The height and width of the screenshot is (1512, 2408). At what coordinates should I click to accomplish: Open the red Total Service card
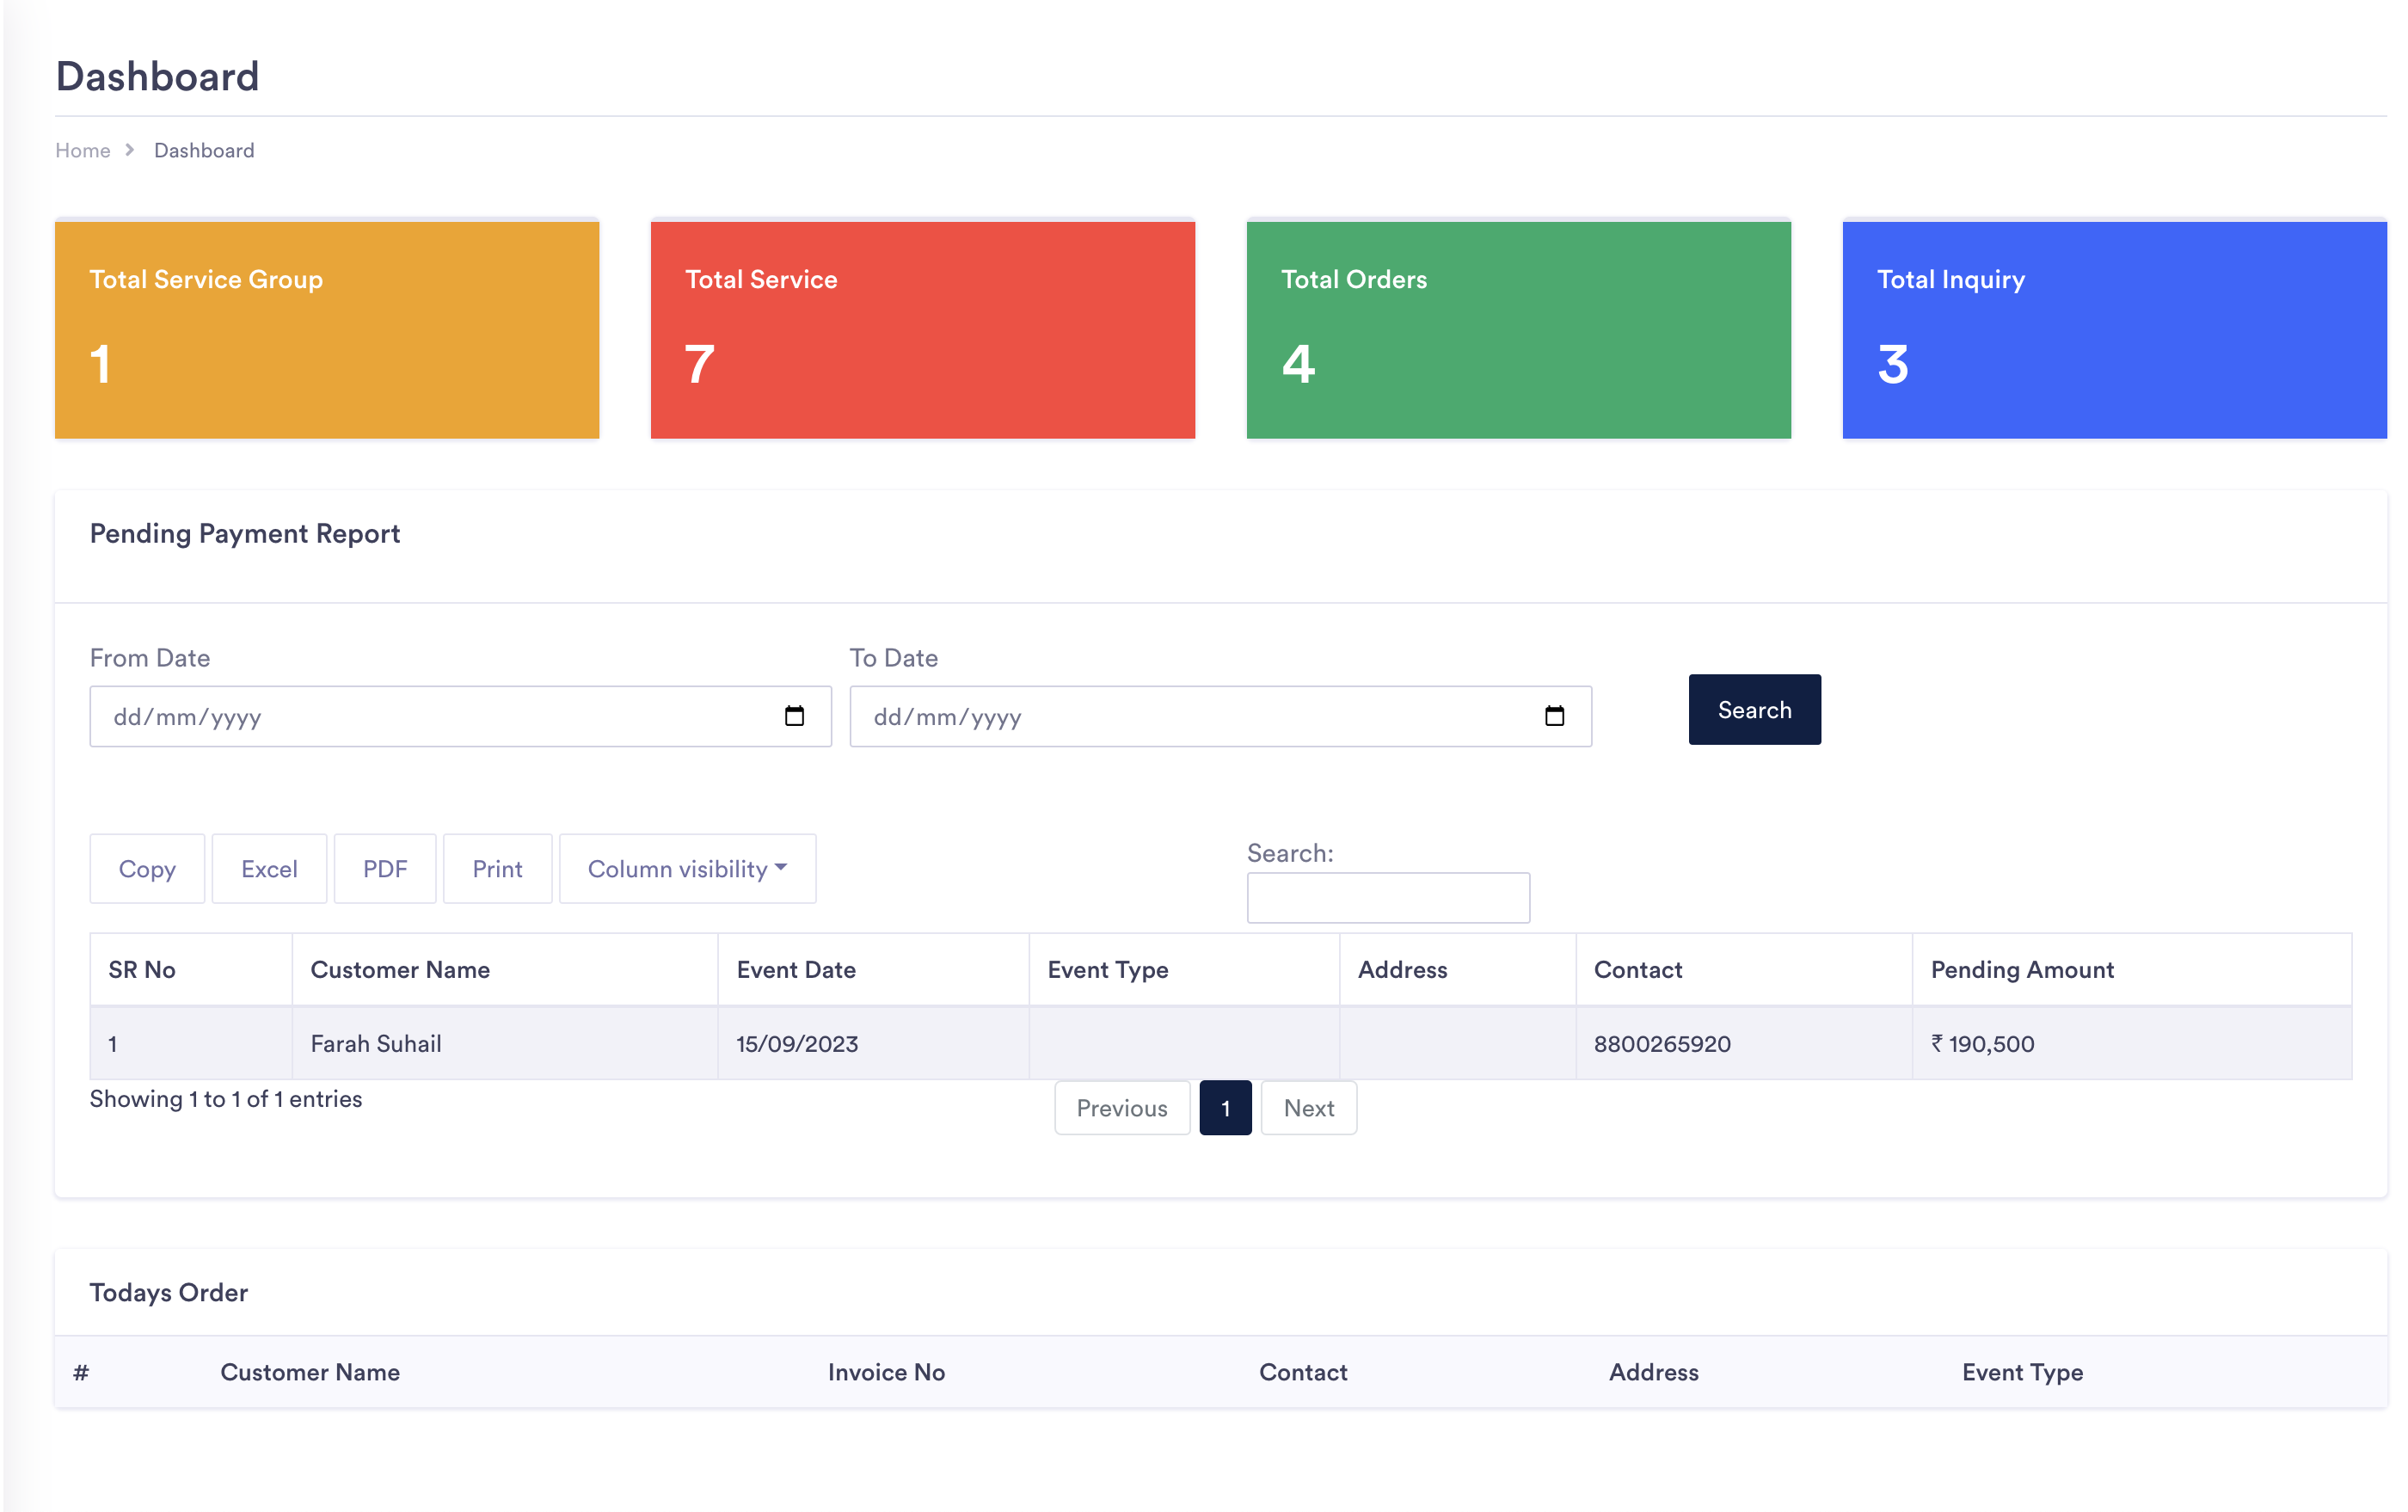[x=922, y=329]
